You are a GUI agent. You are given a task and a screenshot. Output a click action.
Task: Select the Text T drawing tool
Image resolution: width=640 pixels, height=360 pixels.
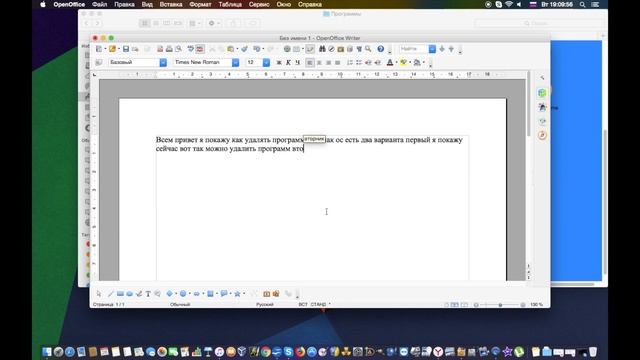point(148,293)
